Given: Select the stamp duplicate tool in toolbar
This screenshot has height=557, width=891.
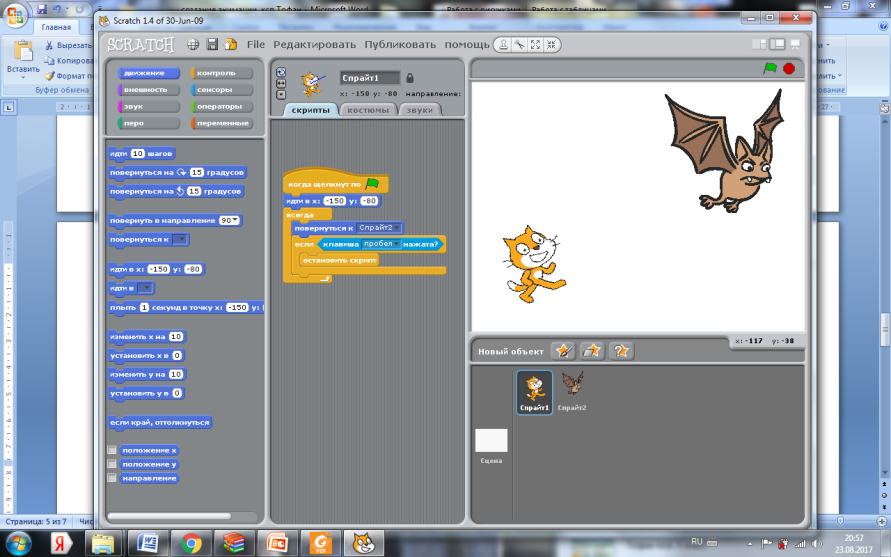Looking at the screenshot, I should (505, 45).
